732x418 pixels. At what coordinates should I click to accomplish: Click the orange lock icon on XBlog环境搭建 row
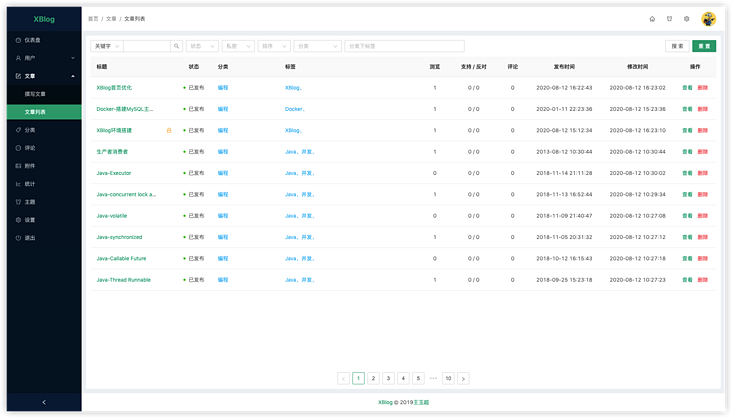tap(169, 130)
